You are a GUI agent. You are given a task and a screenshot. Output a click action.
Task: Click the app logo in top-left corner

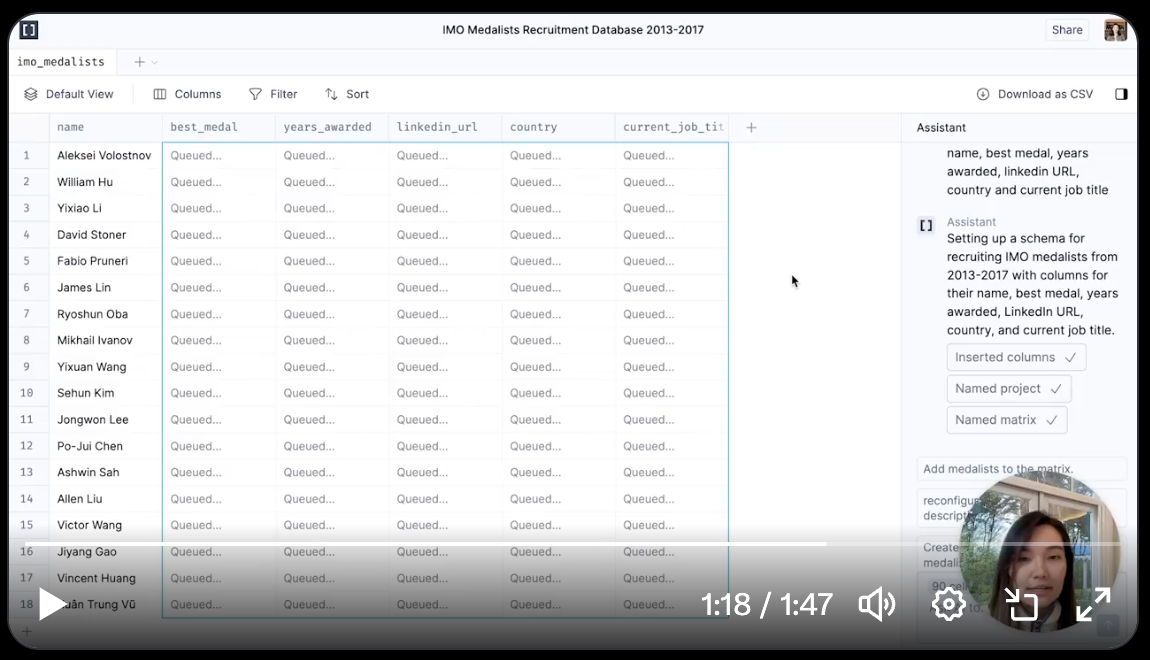(29, 30)
